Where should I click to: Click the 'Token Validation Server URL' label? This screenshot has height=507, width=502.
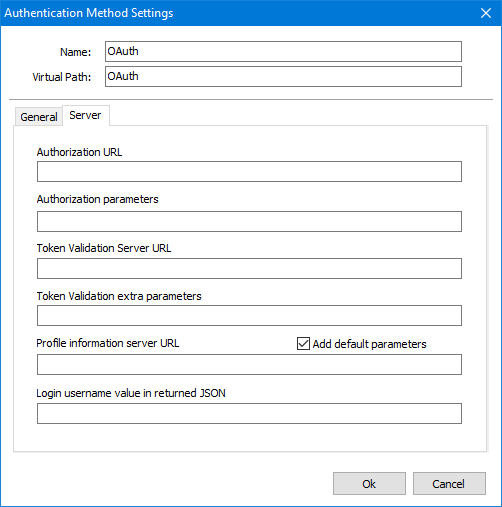pyautogui.click(x=104, y=248)
